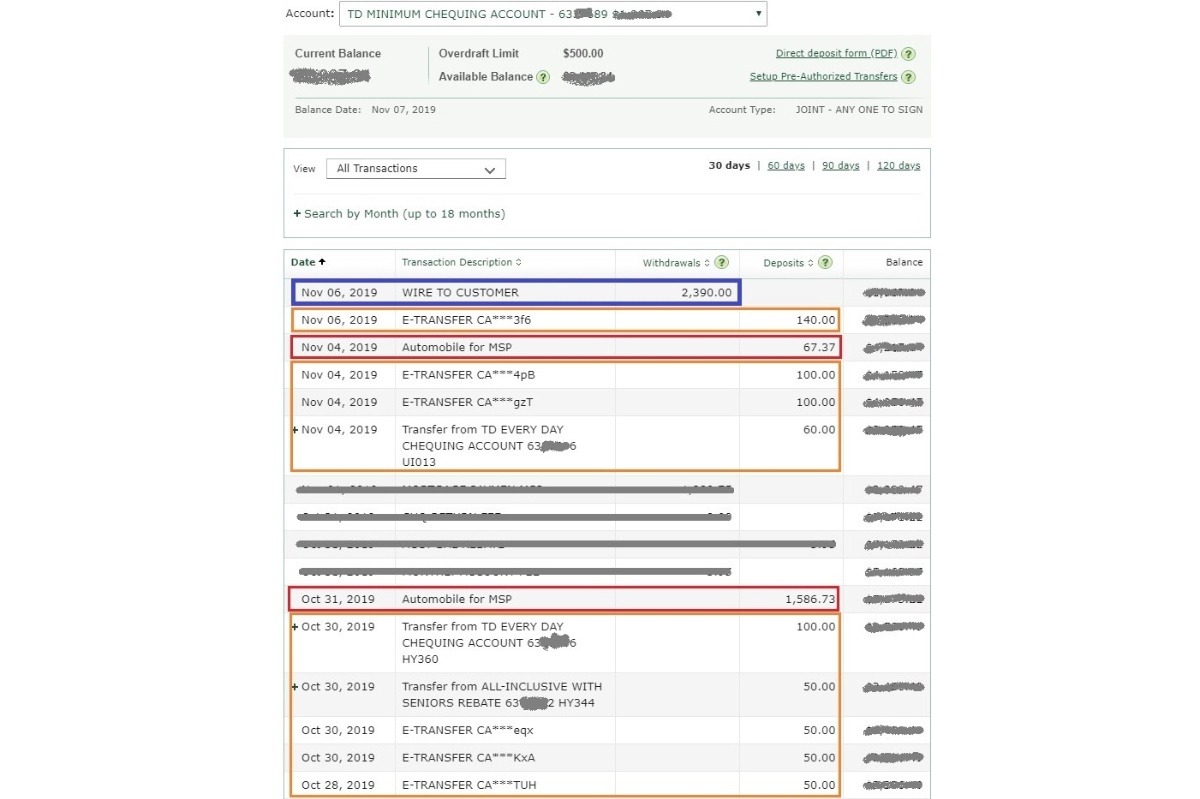Image resolution: width=1200 pixels, height=799 pixels.
Task: Click the Balance column header
Action: (x=904, y=263)
